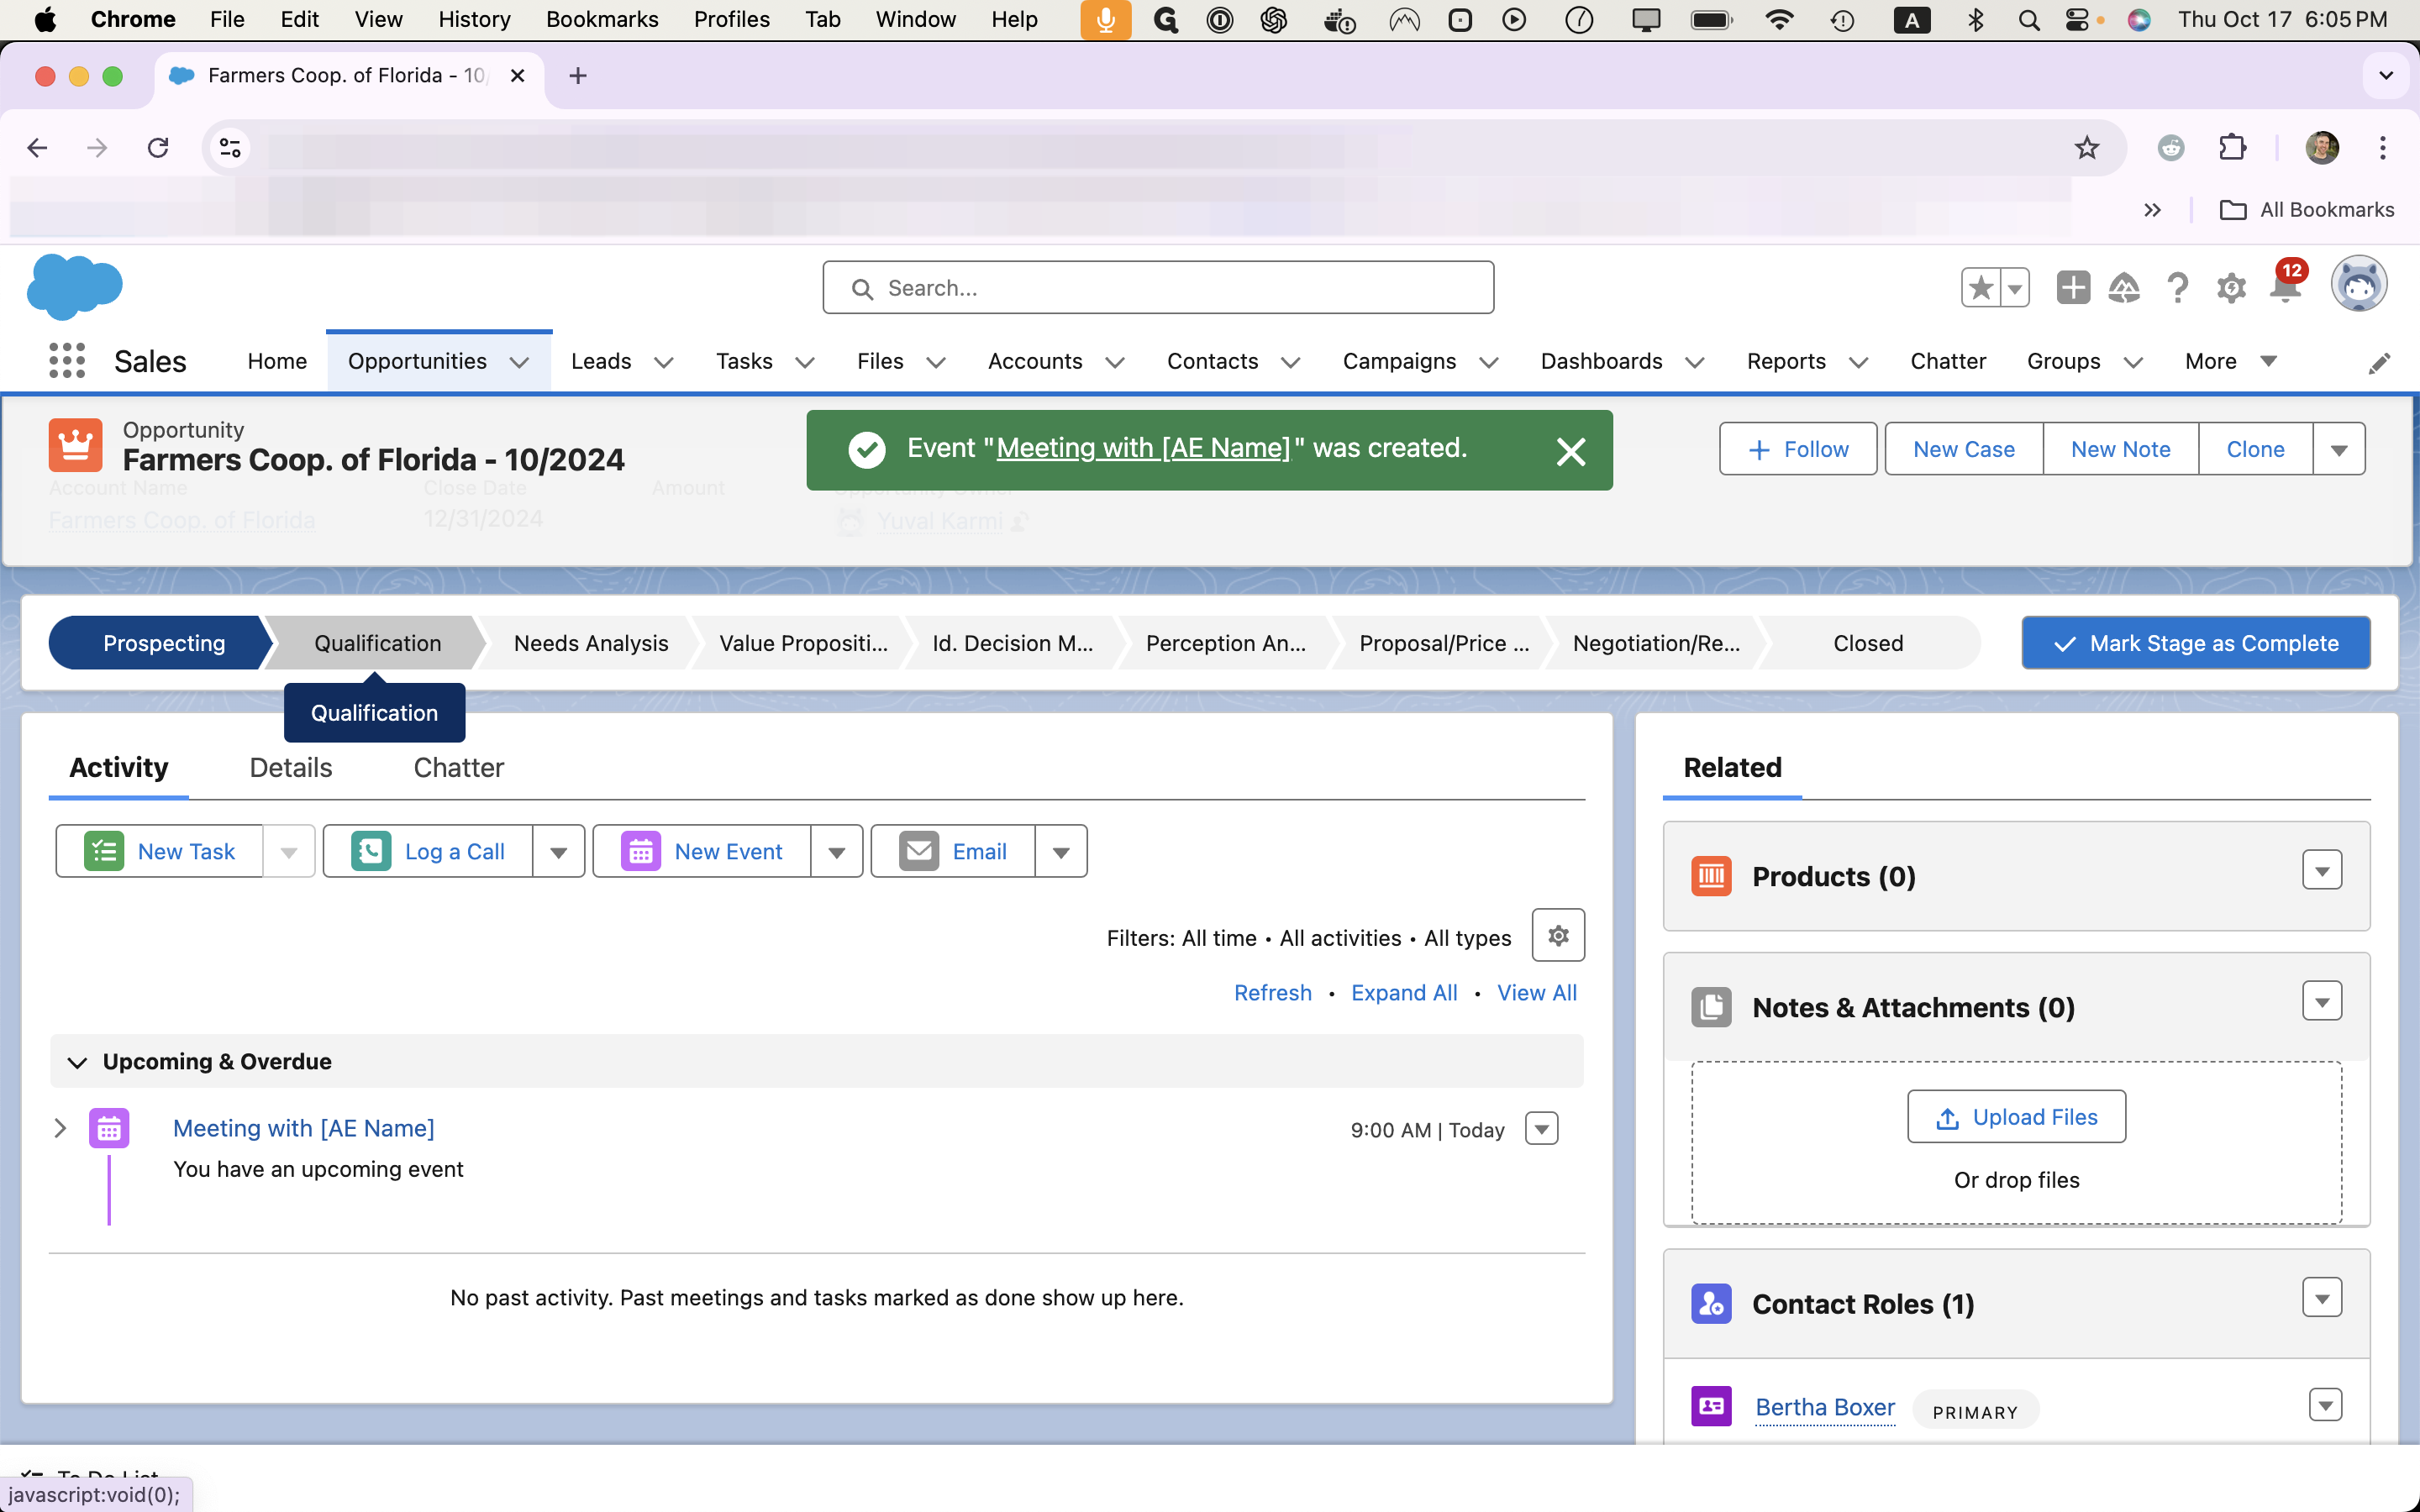Viewport: 2420px width, 1512px height.
Task: Click the Upload Files icon
Action: pyautogui.click(x=1946, y=1116)
